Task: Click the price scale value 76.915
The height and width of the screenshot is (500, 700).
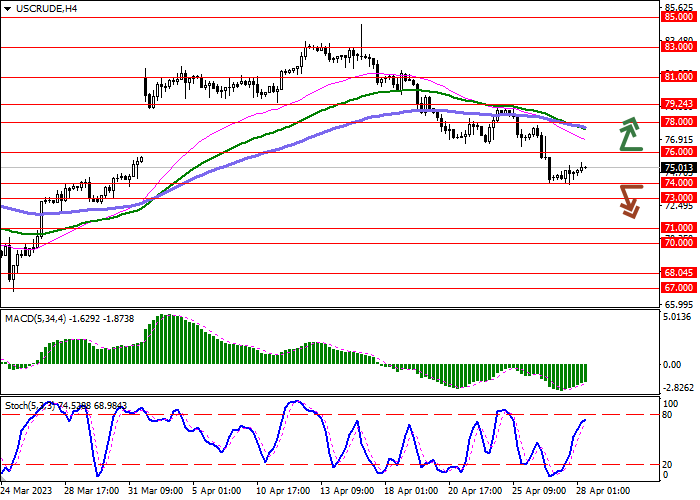Action: (679, 139)
